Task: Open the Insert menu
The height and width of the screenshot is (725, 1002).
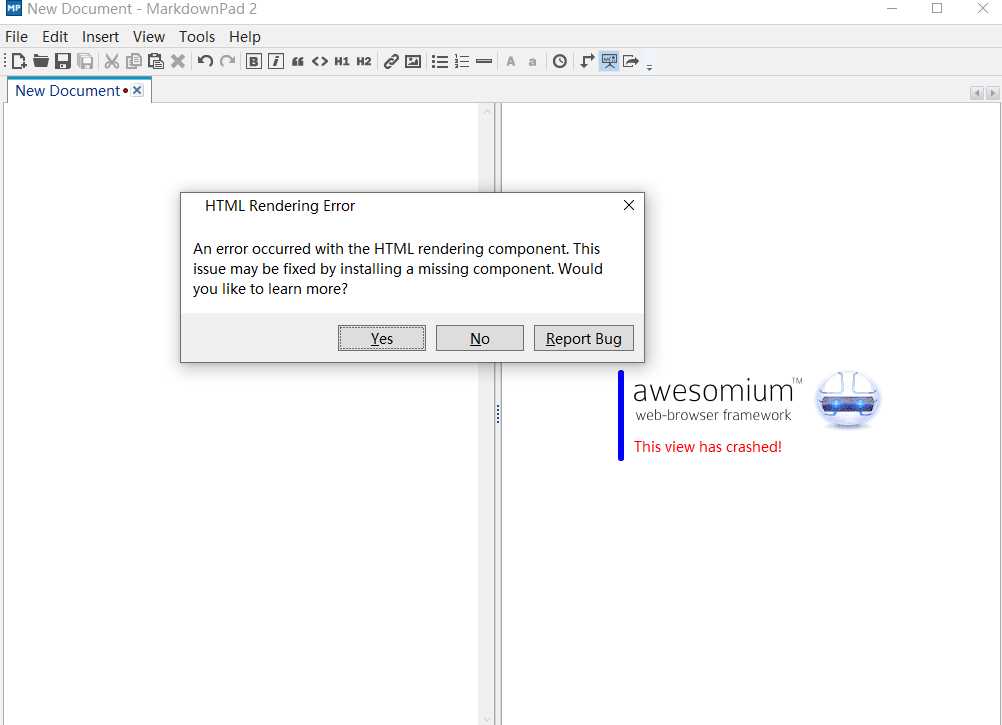Action: click(100, 36)
